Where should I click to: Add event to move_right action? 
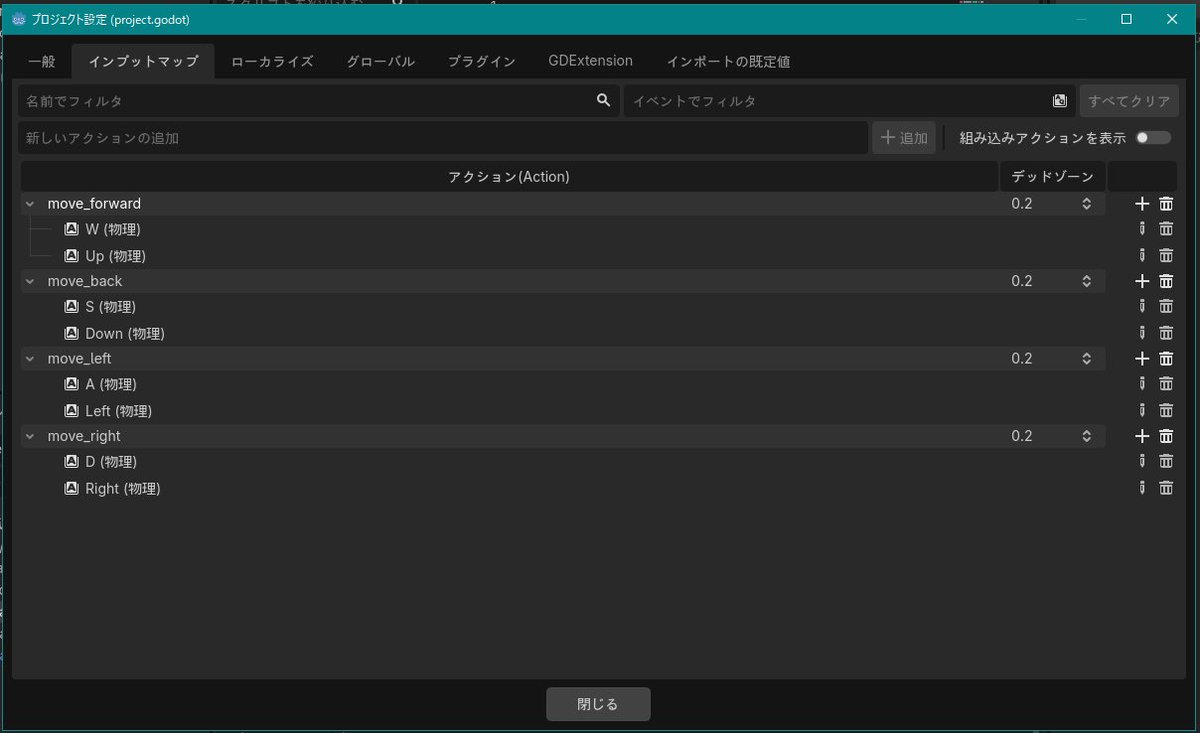[1142, 436]
